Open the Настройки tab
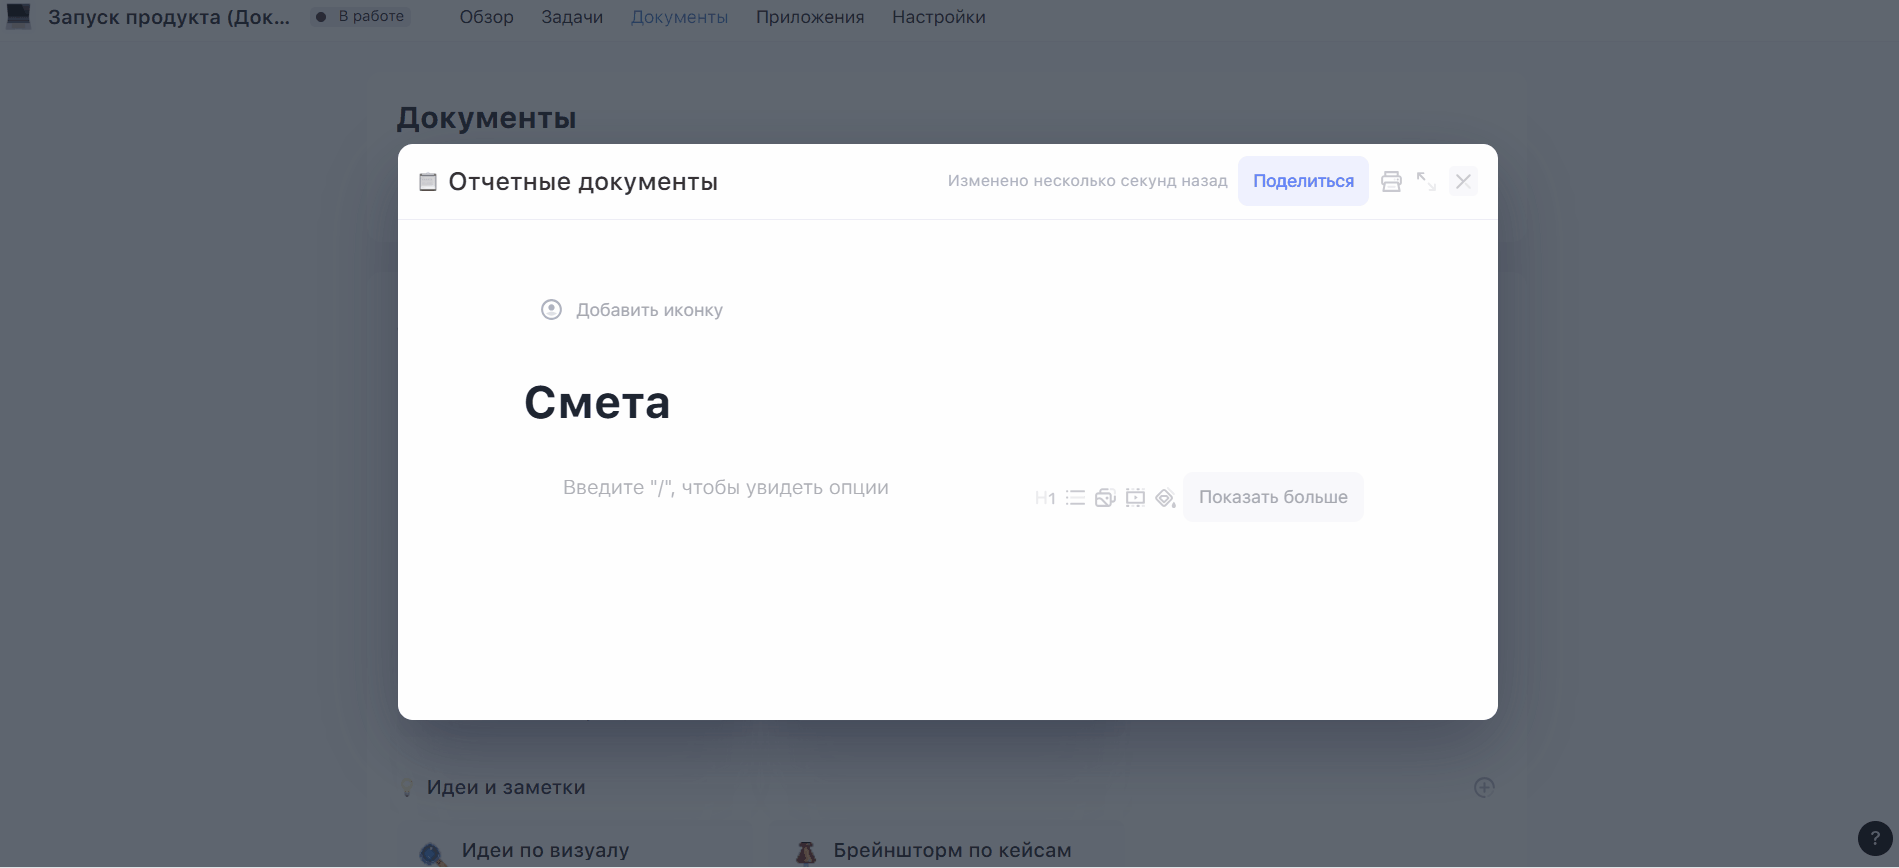1899x868 pixels. [x=938, y=17]
